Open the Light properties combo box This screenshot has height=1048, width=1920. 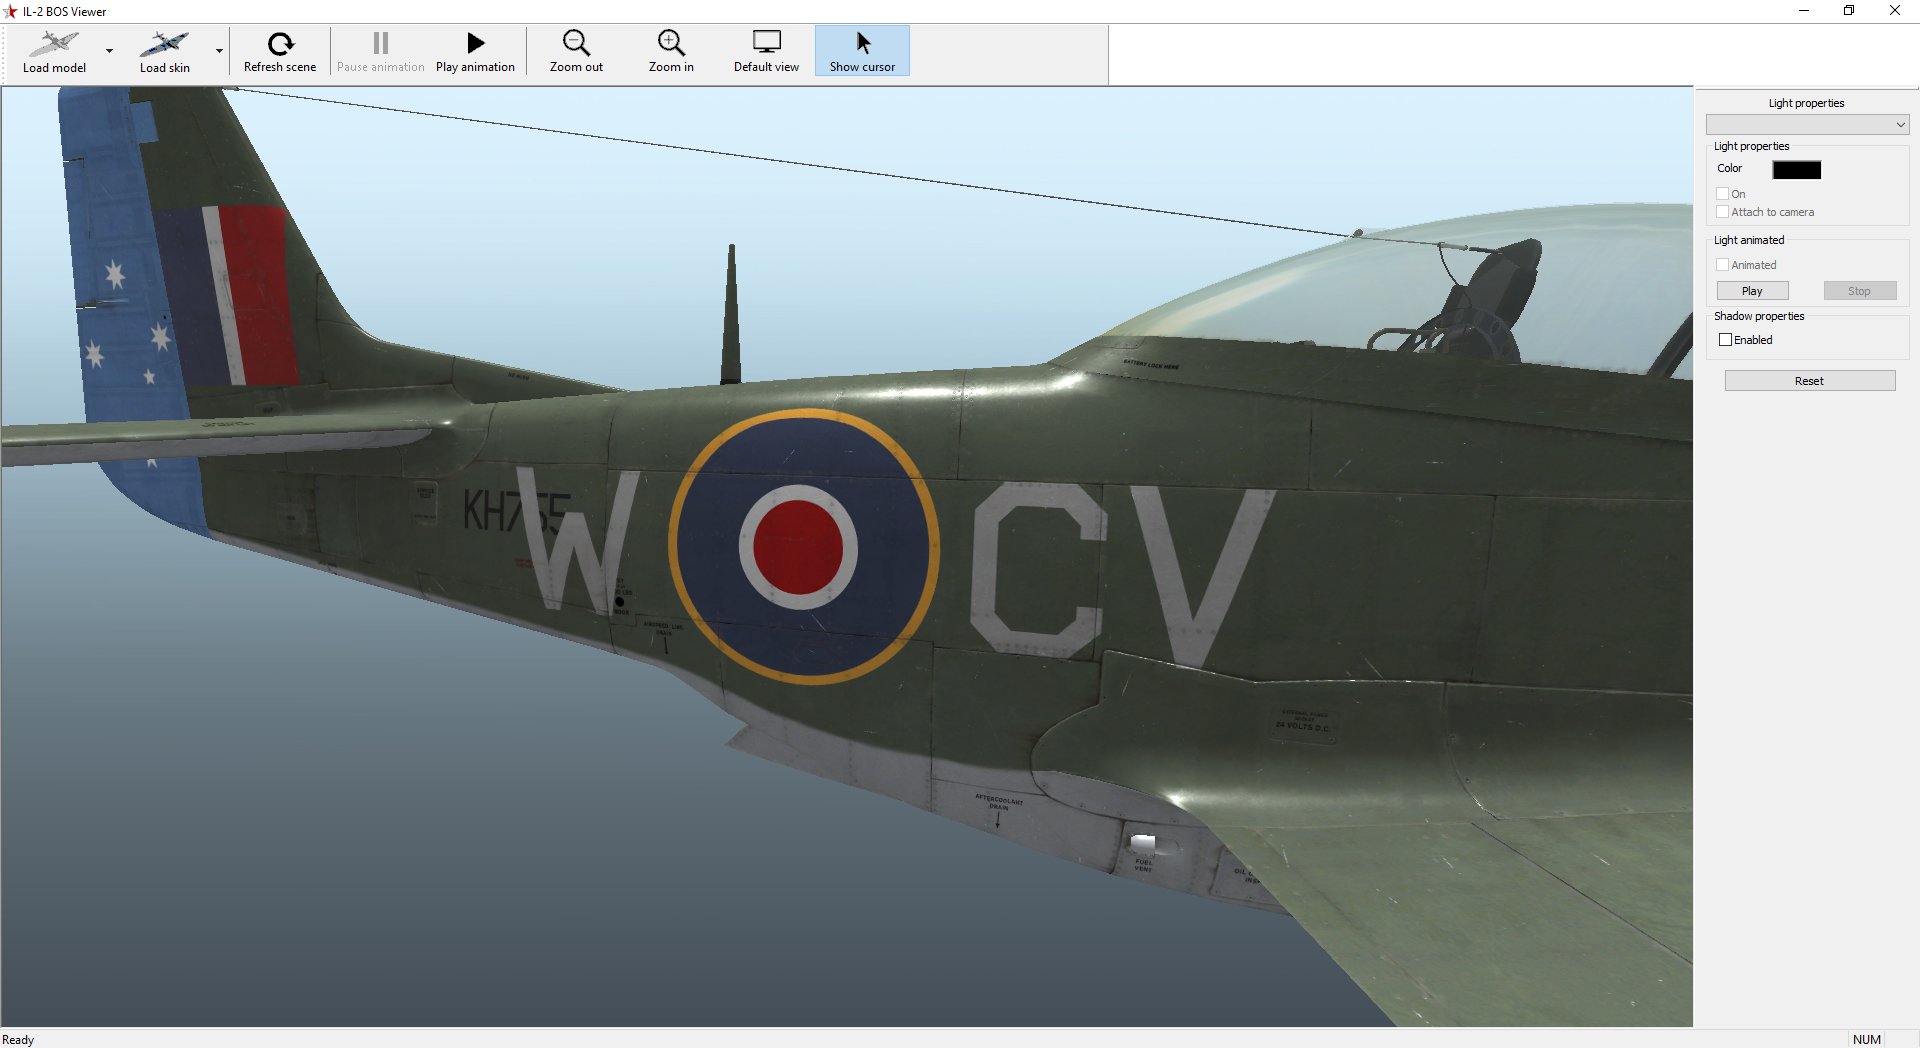(1807, 125)
